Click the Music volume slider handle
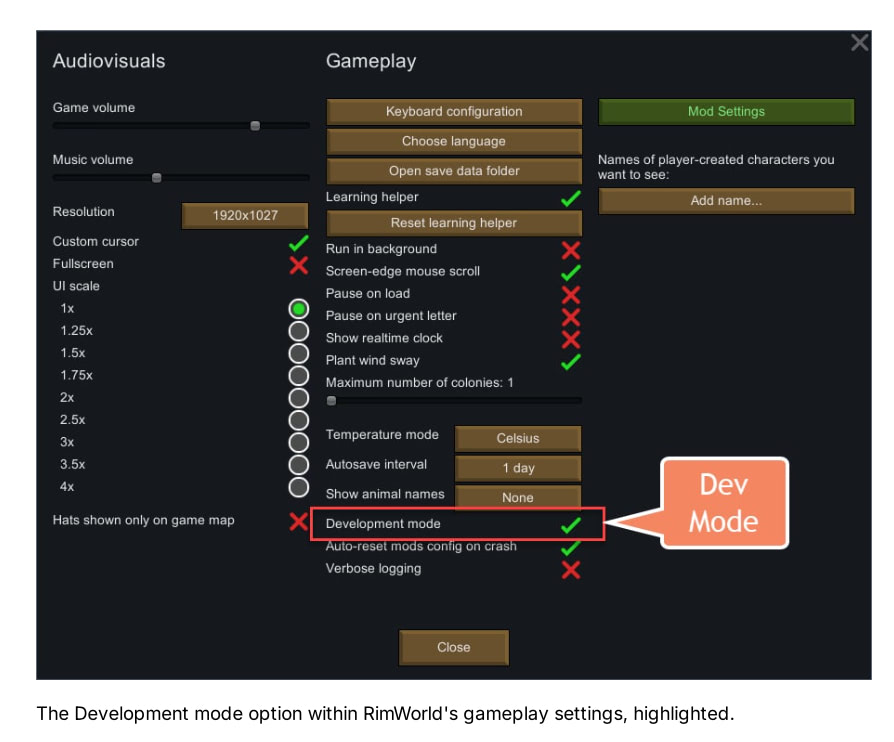The image size is (894, 742). (157, 178)
